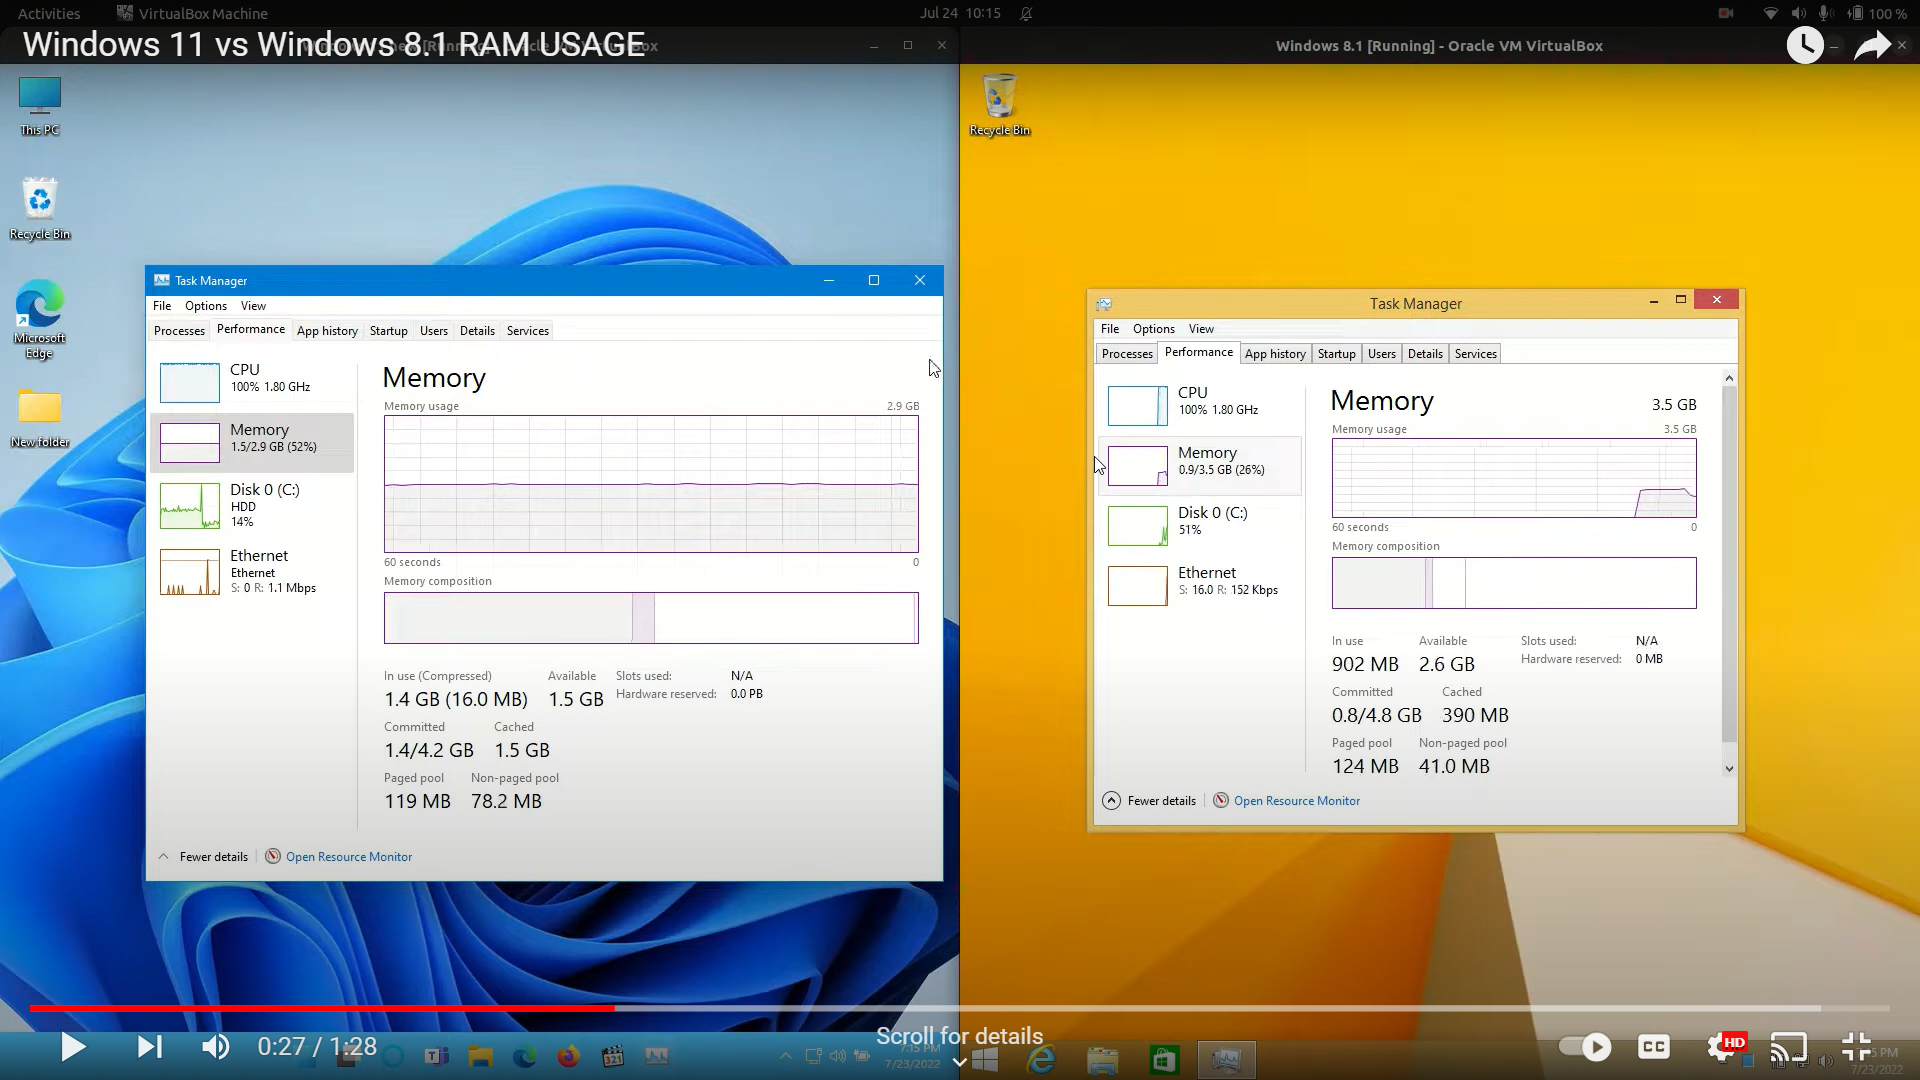Viewport: 1920px width, 1080px height.
Task: Open Services tab in Windows 11 Task Manager
Action: (x=528, y=331)
